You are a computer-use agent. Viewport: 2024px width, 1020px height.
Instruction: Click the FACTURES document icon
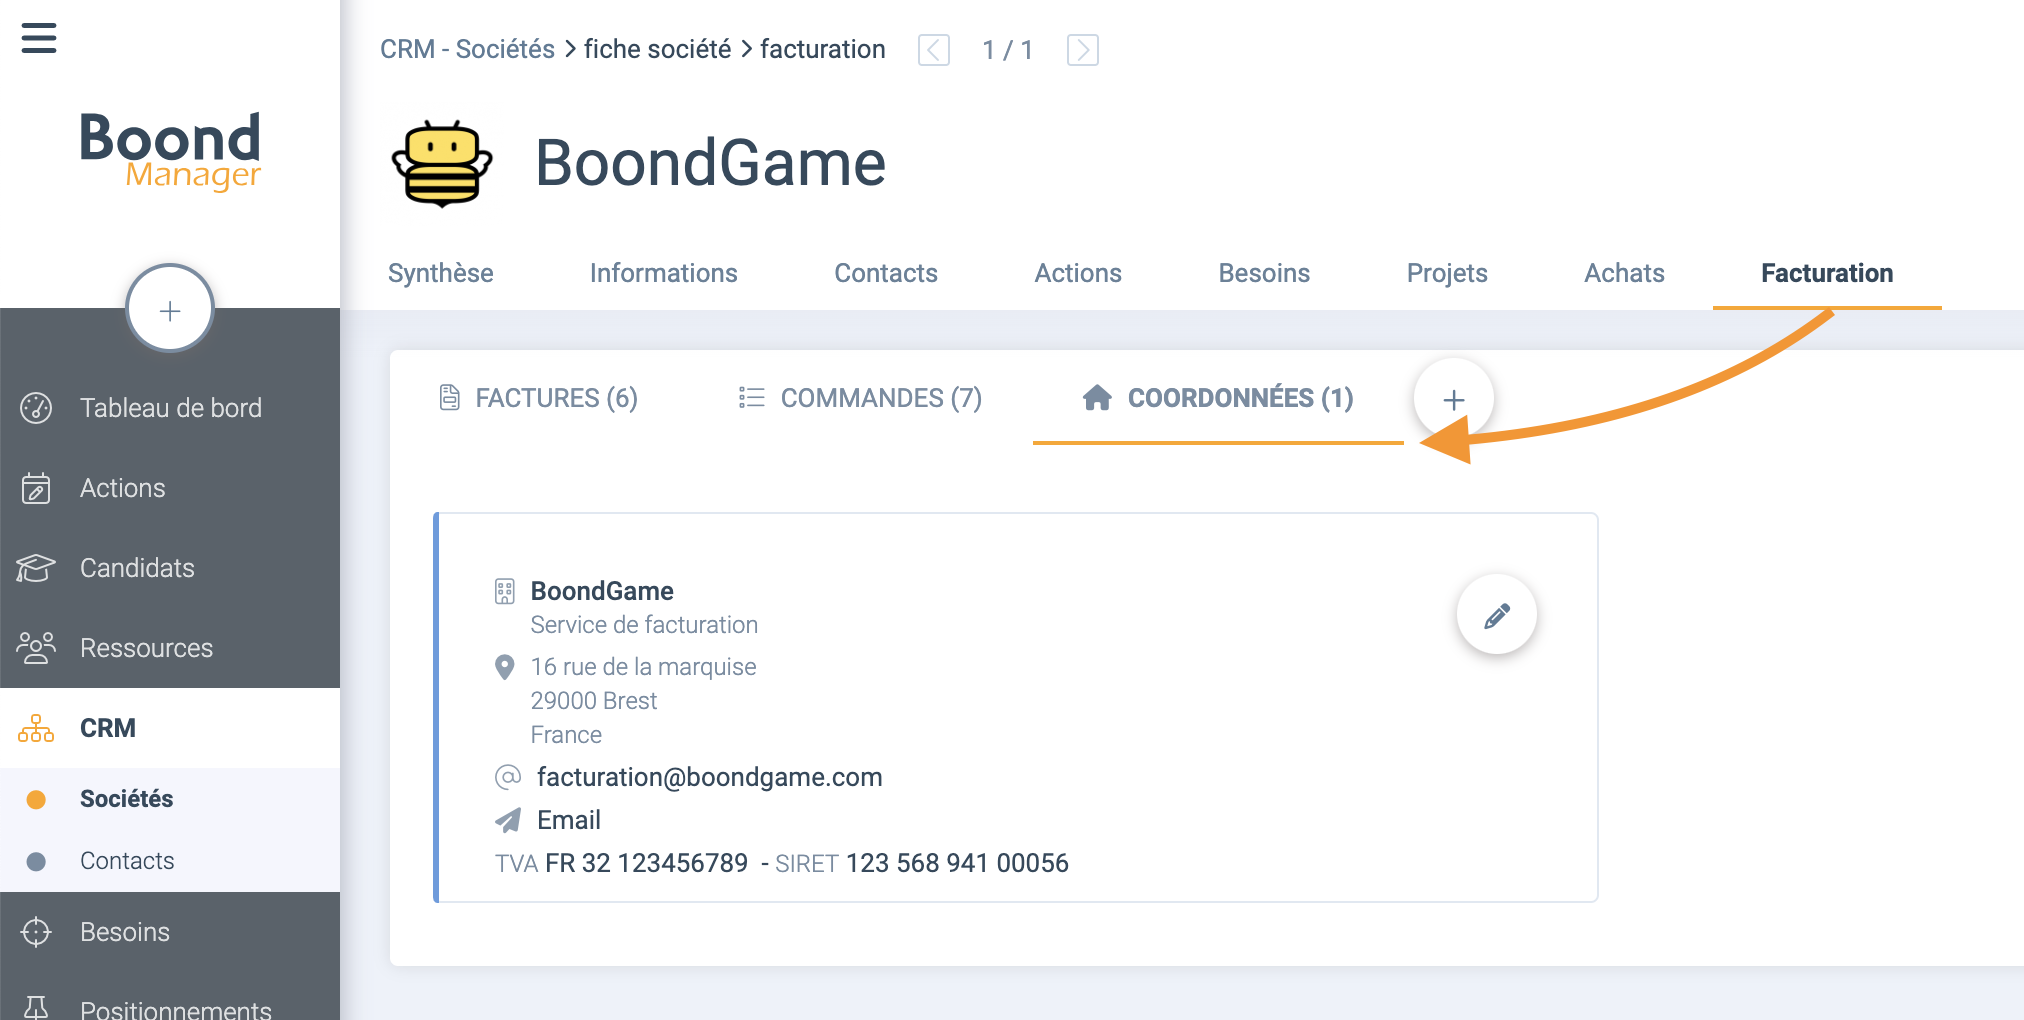pyautogui.click(x=450, y=398)
